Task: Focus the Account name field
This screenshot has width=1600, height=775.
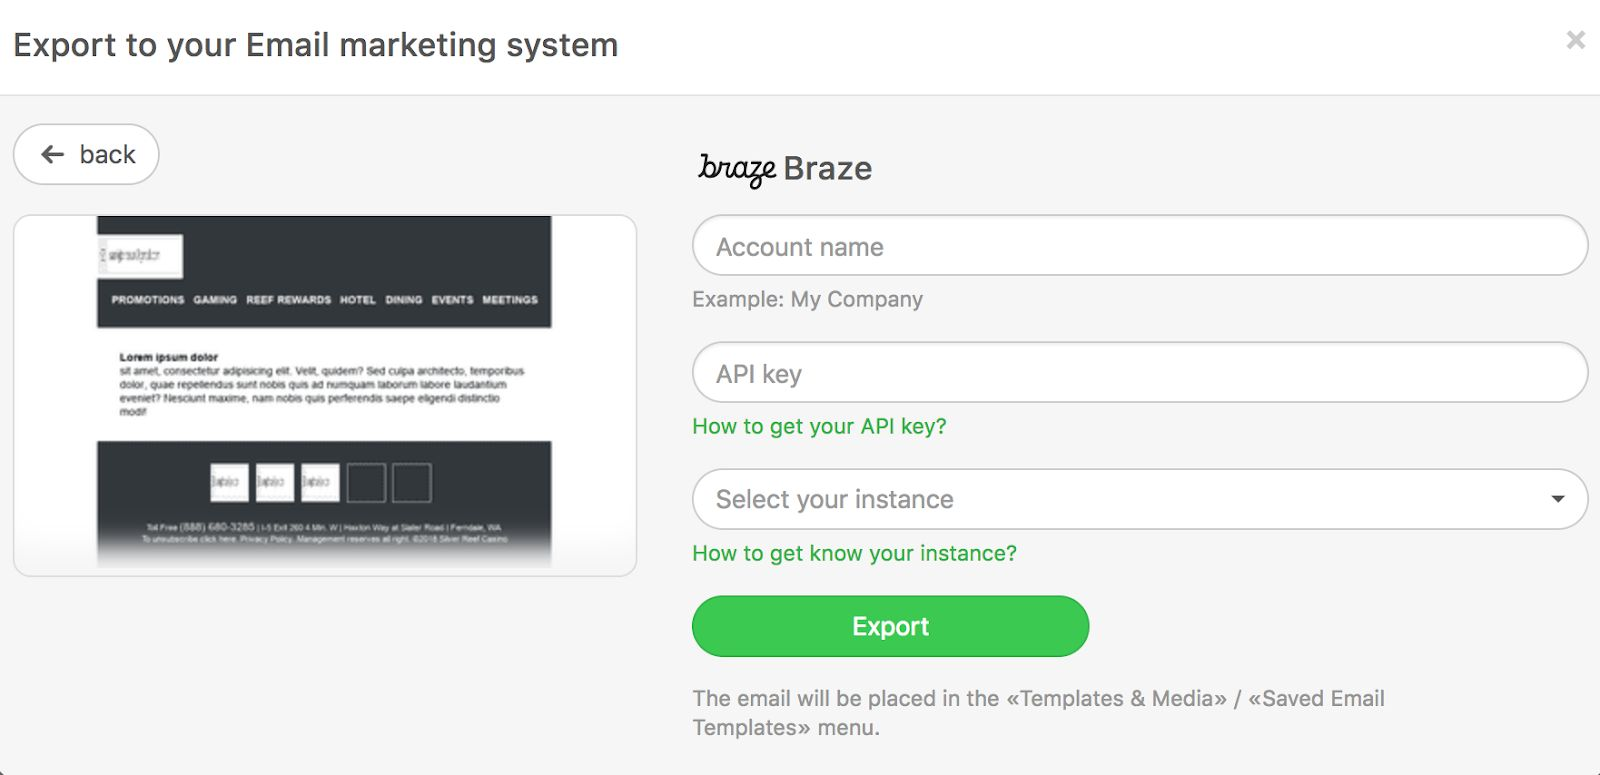Action: 1140,246
